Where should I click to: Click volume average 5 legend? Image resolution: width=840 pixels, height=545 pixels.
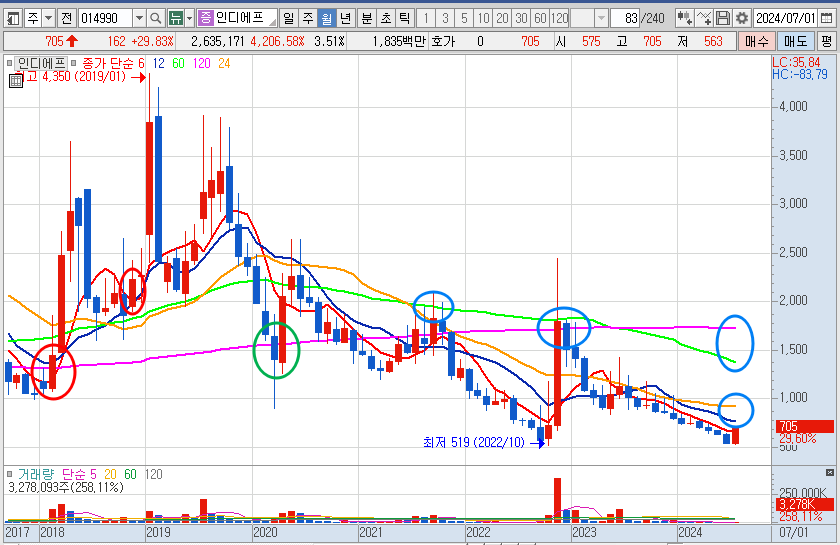(93, 474)
